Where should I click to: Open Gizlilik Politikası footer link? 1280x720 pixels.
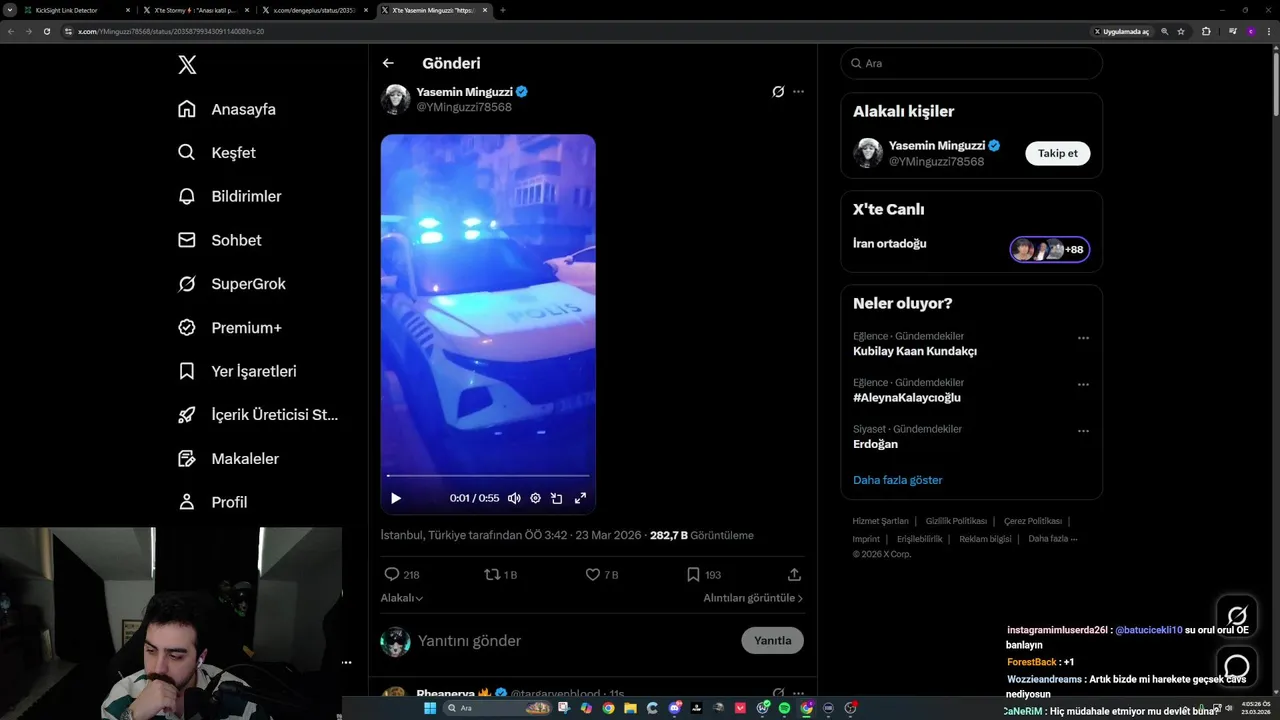956,521
